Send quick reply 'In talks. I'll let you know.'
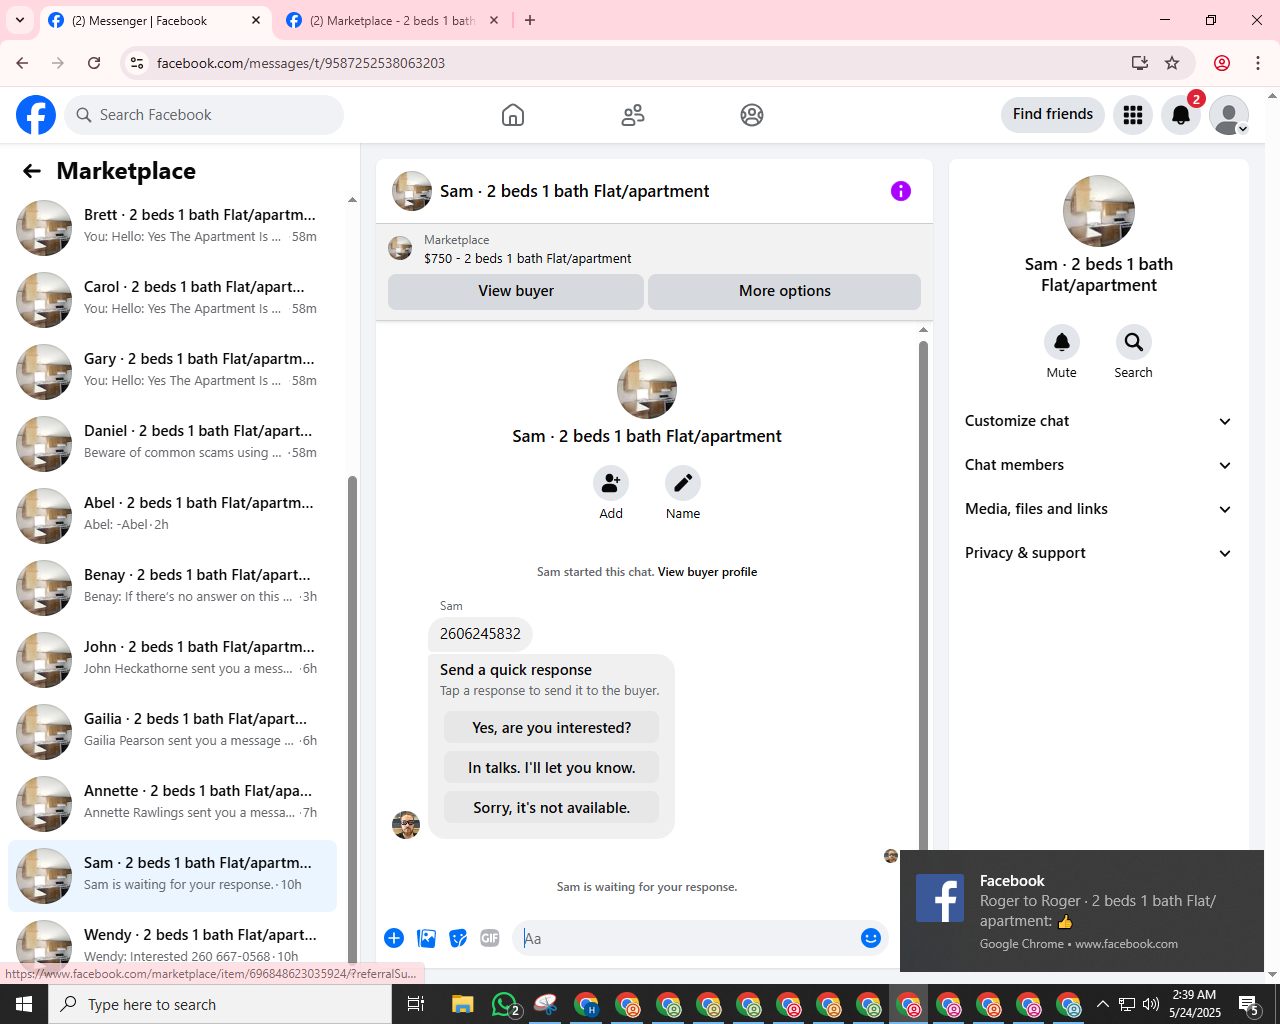The width and height of the screenshot is (1280, 1024). (x=552, y=768)
